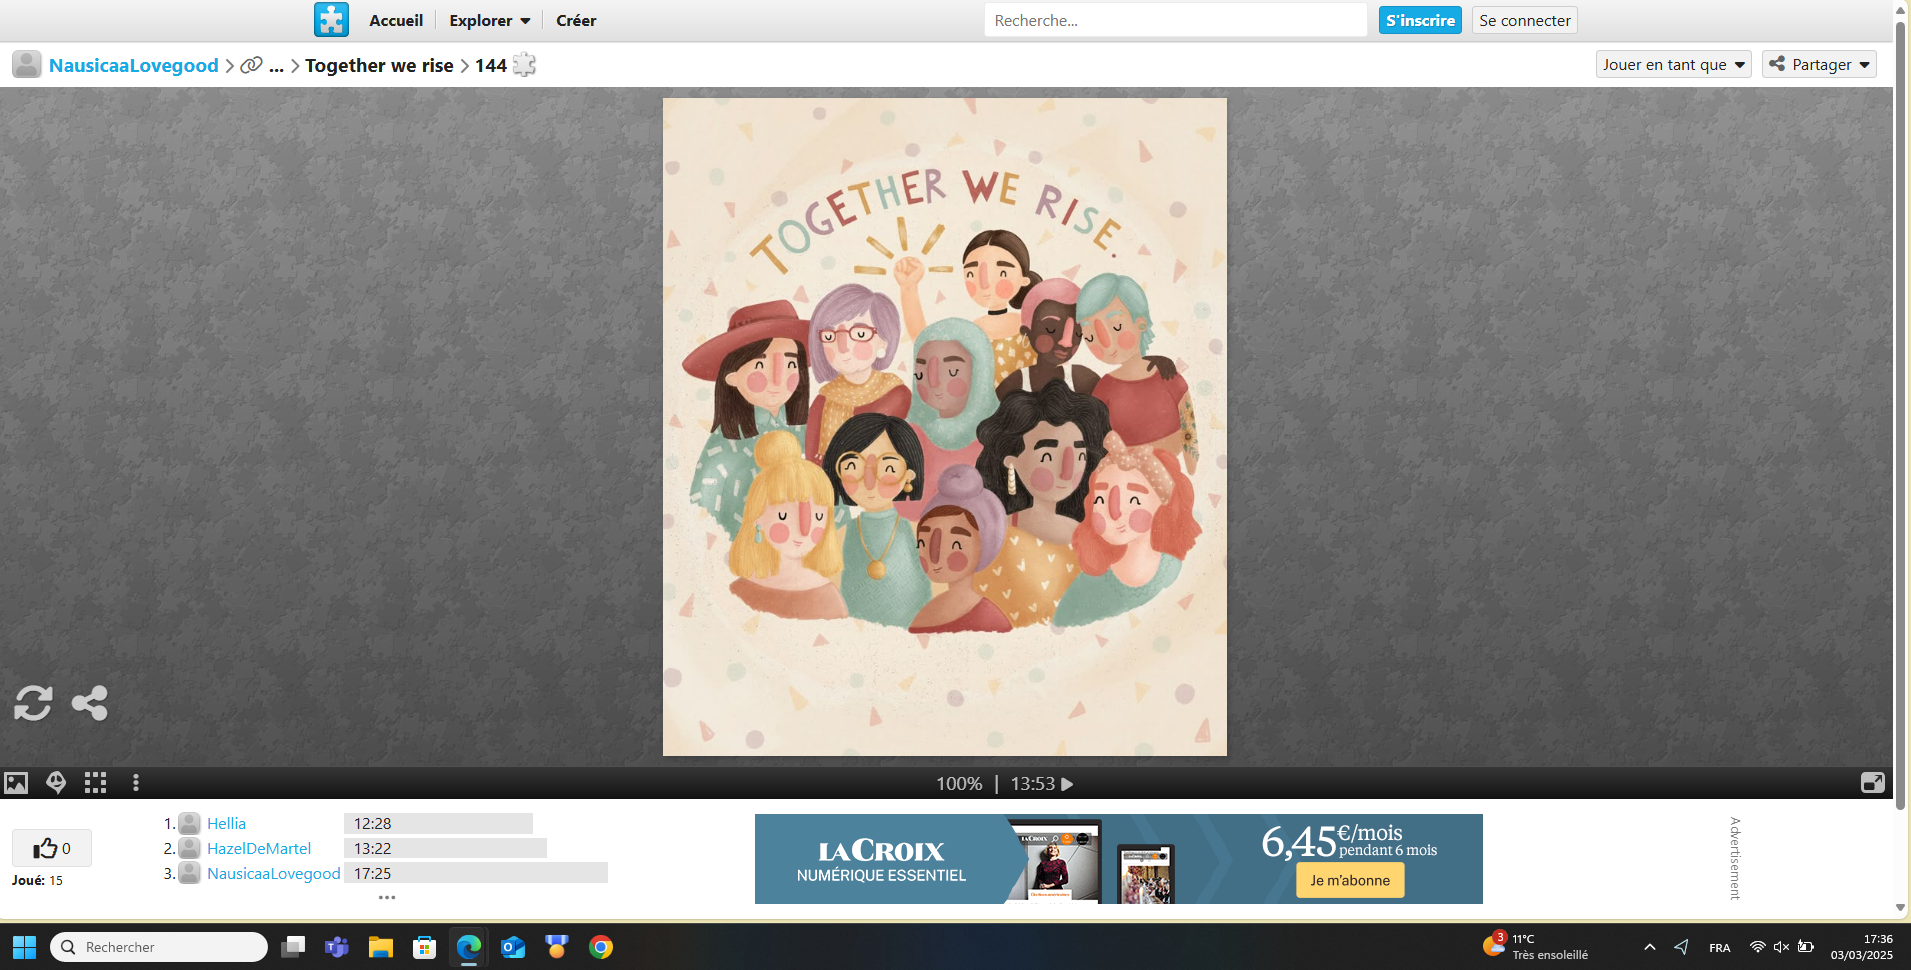Toggle fullscreen mode icon
This screenshot has height=970, width=1911.
click(x=1873, y=783)
